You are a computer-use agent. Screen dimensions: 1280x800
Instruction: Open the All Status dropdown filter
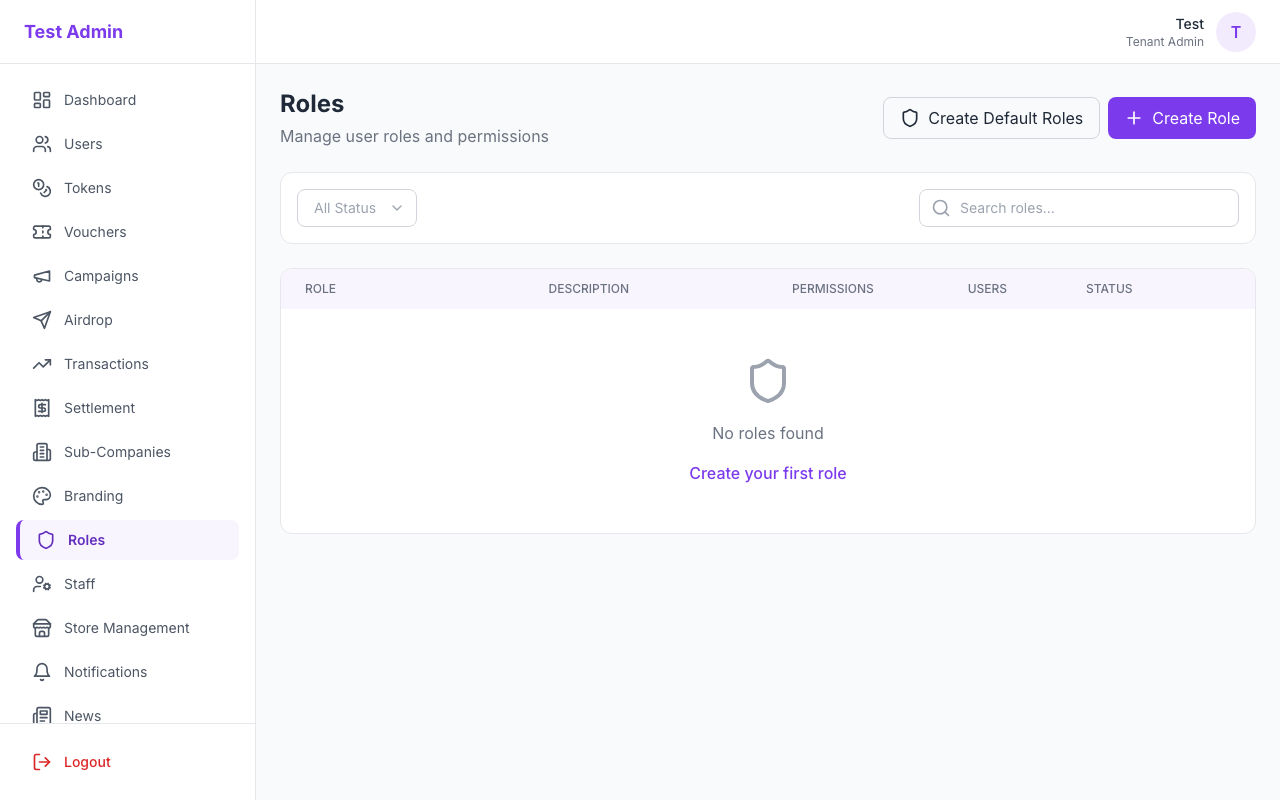click(357, 208)
